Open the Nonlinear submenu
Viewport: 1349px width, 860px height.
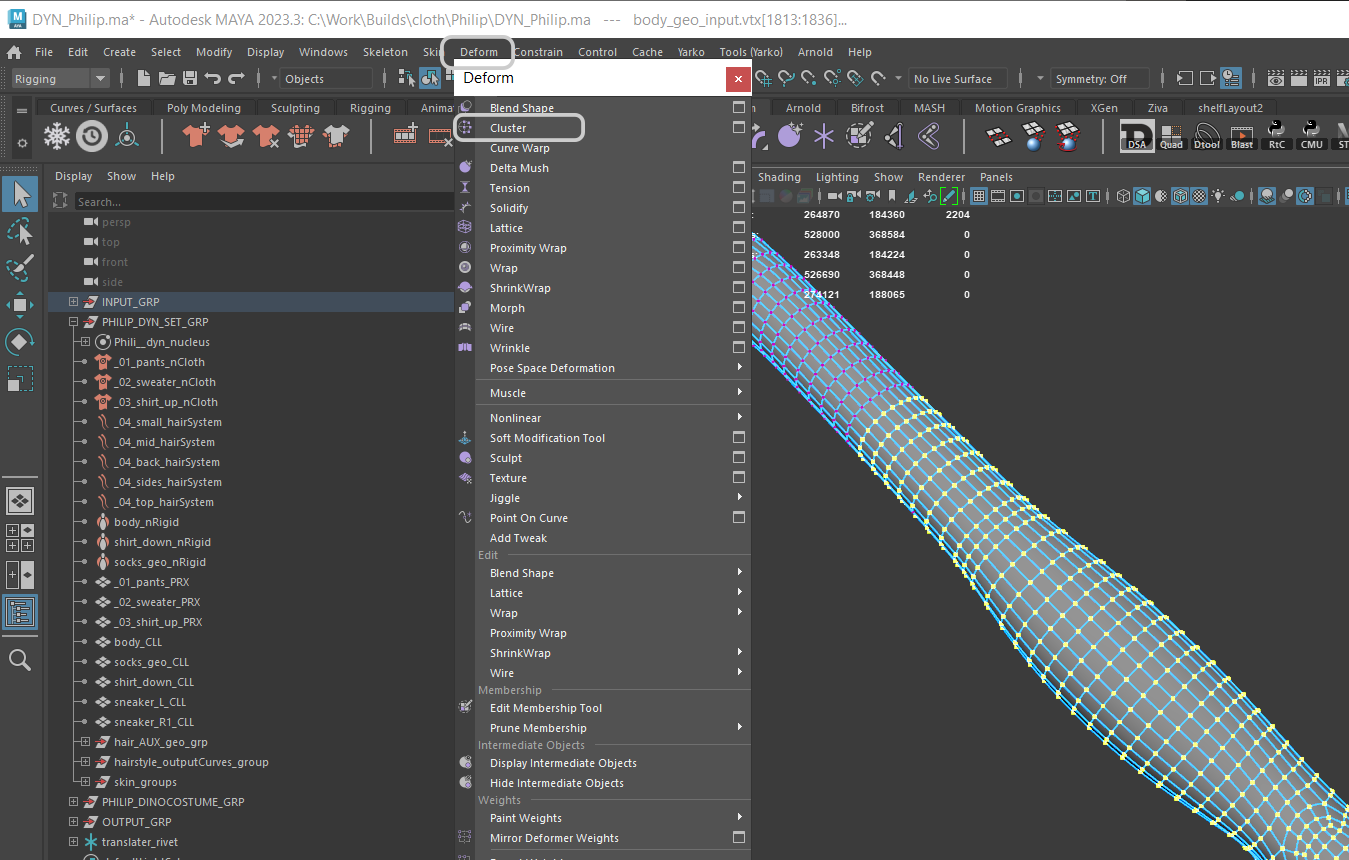(x=613, y=418)
